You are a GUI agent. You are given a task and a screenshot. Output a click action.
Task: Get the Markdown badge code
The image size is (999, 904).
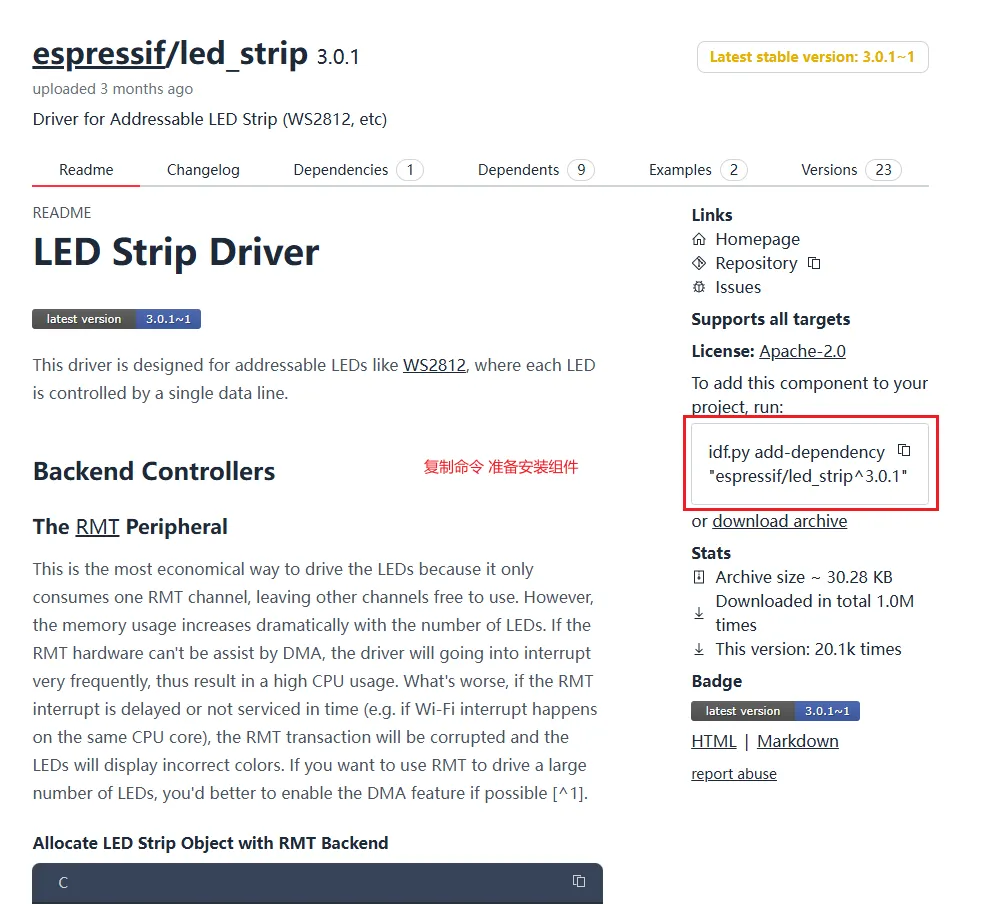tap(797, 741)
